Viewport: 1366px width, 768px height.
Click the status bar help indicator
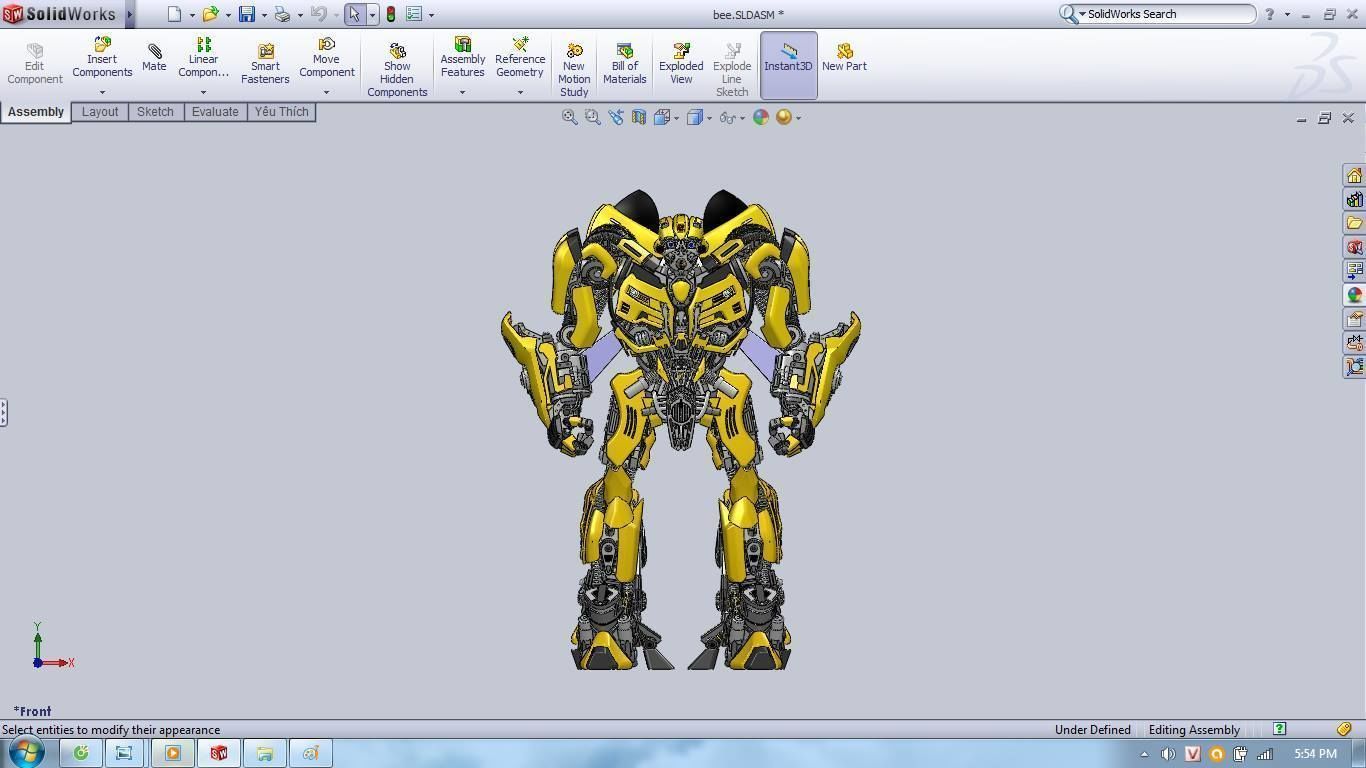click(1279, 729)
